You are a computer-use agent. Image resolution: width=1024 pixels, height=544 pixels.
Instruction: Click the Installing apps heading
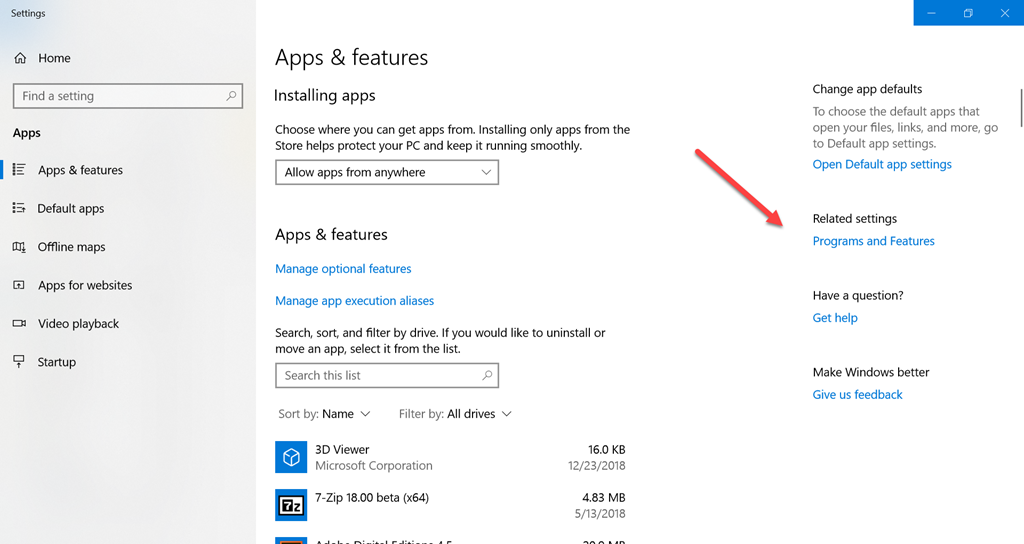(325, 96)
